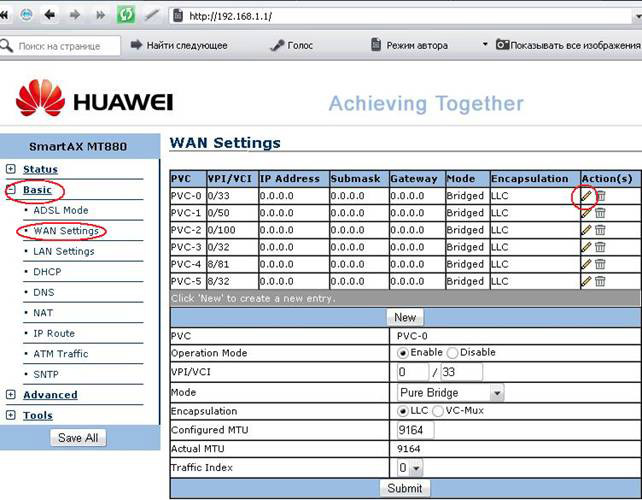Open the Status section link

coord(40,169)
